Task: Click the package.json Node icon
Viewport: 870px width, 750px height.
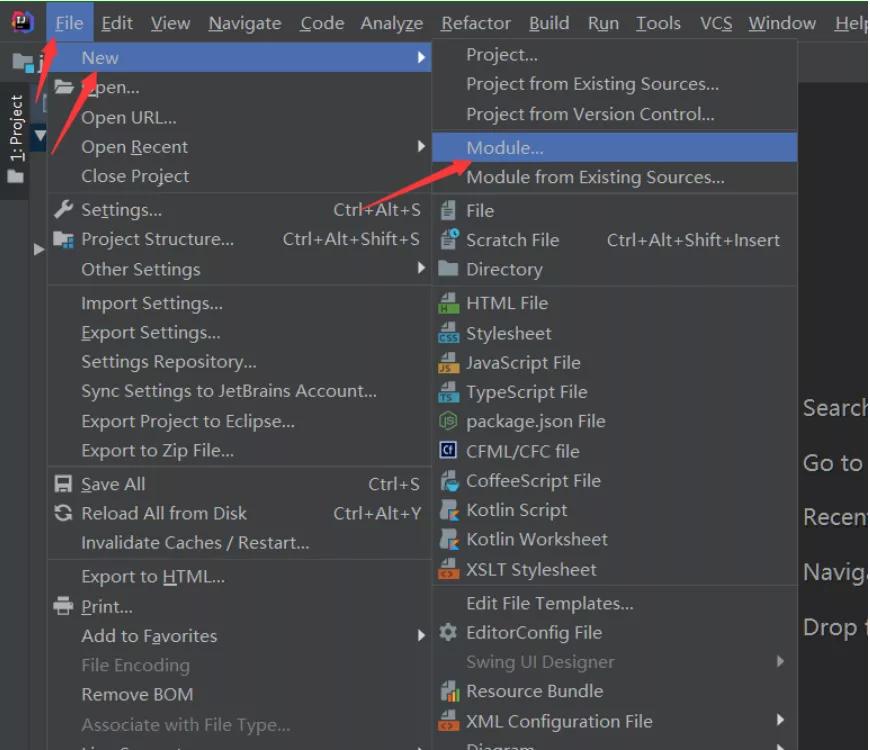Action: pyautogui.click(x=448, y=421)
